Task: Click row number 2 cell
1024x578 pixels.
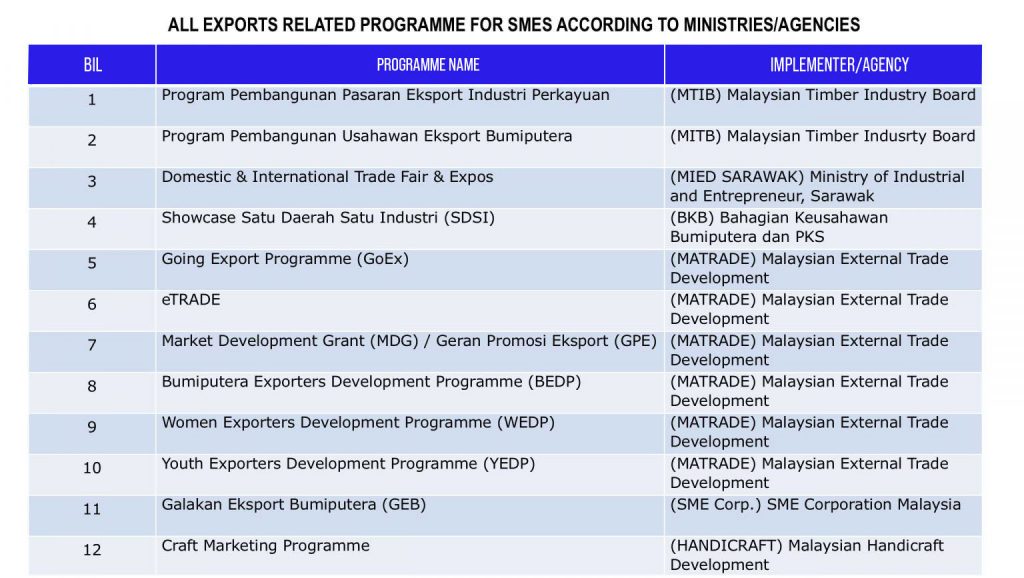Action: (92, 146)
